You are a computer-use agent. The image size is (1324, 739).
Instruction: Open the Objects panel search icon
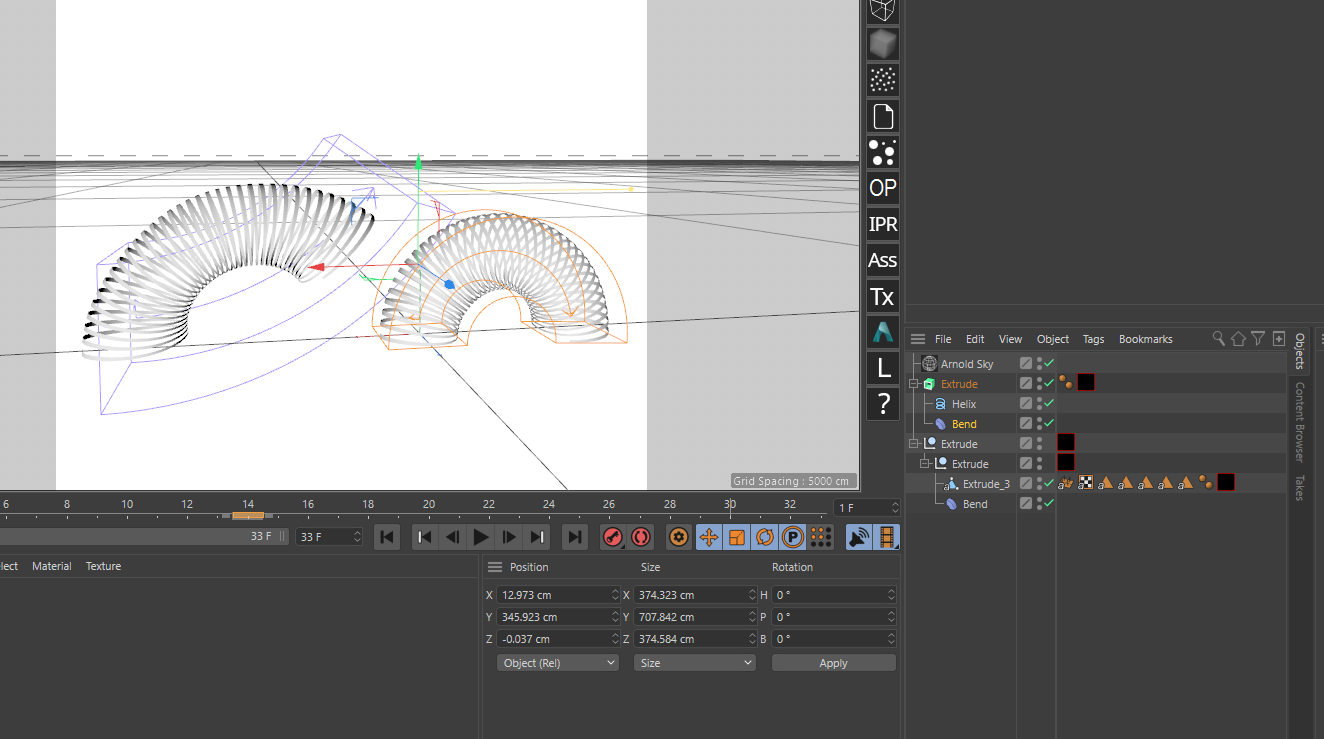1218,339
